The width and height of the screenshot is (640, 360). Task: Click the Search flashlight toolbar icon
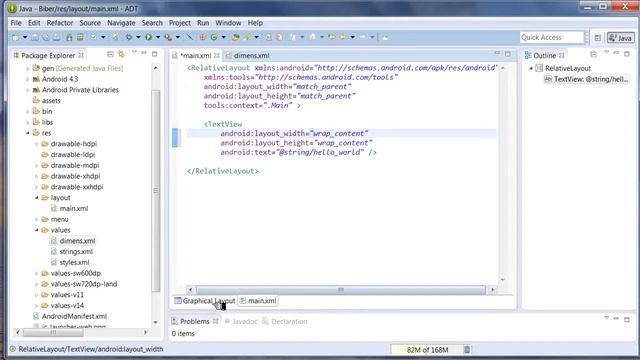[x=247, y=37]
